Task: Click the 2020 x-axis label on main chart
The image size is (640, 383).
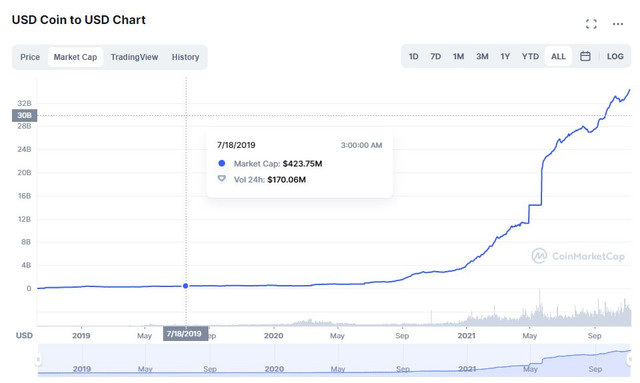Action: pyautogui.click(x=273, y=336)
